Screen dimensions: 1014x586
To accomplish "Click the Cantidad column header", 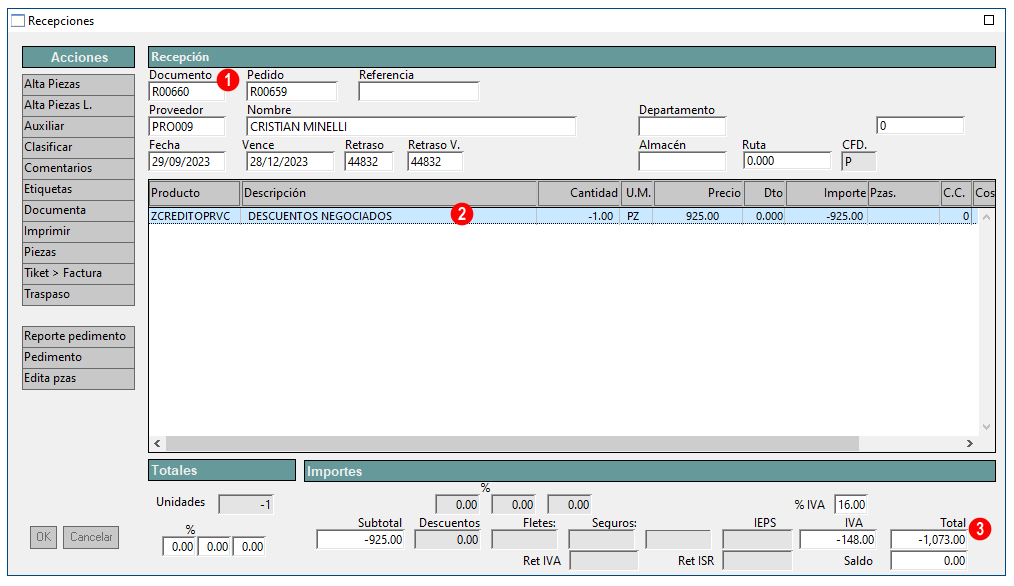I will click(579, 193).
